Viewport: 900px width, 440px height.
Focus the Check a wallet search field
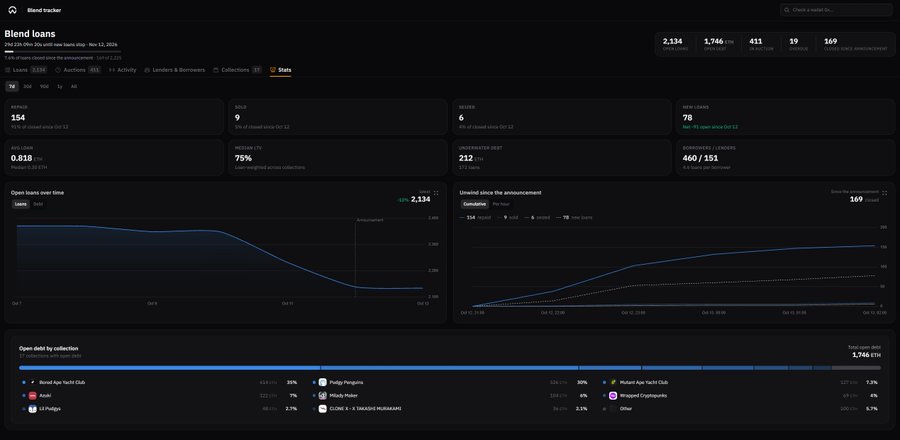pyautogui.click(x=836, y=10)
